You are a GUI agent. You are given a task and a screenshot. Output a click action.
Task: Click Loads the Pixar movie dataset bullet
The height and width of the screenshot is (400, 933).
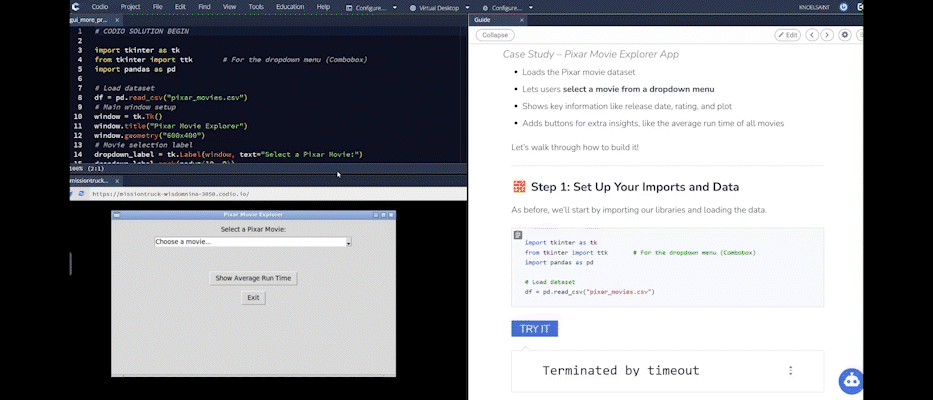(578, 72)
